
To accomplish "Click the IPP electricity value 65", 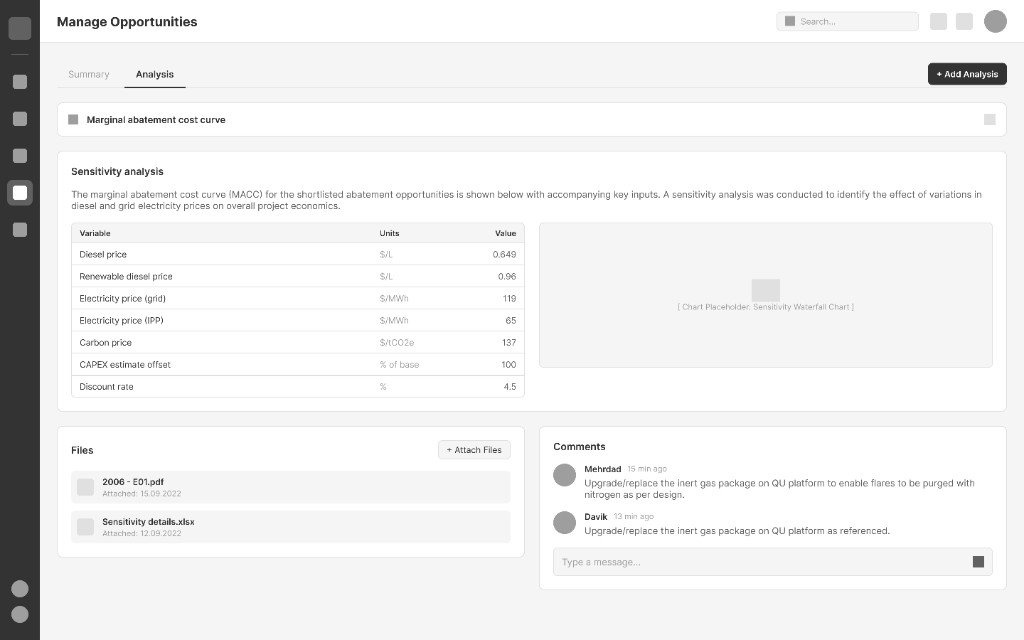I will [x=511, y=321].
